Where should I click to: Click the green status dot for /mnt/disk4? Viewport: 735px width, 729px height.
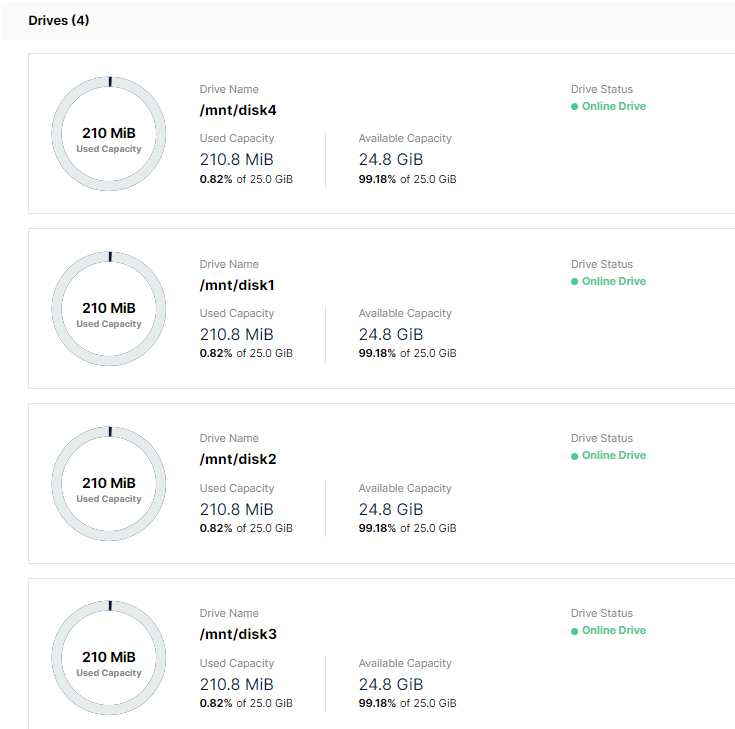coord(574,106)
